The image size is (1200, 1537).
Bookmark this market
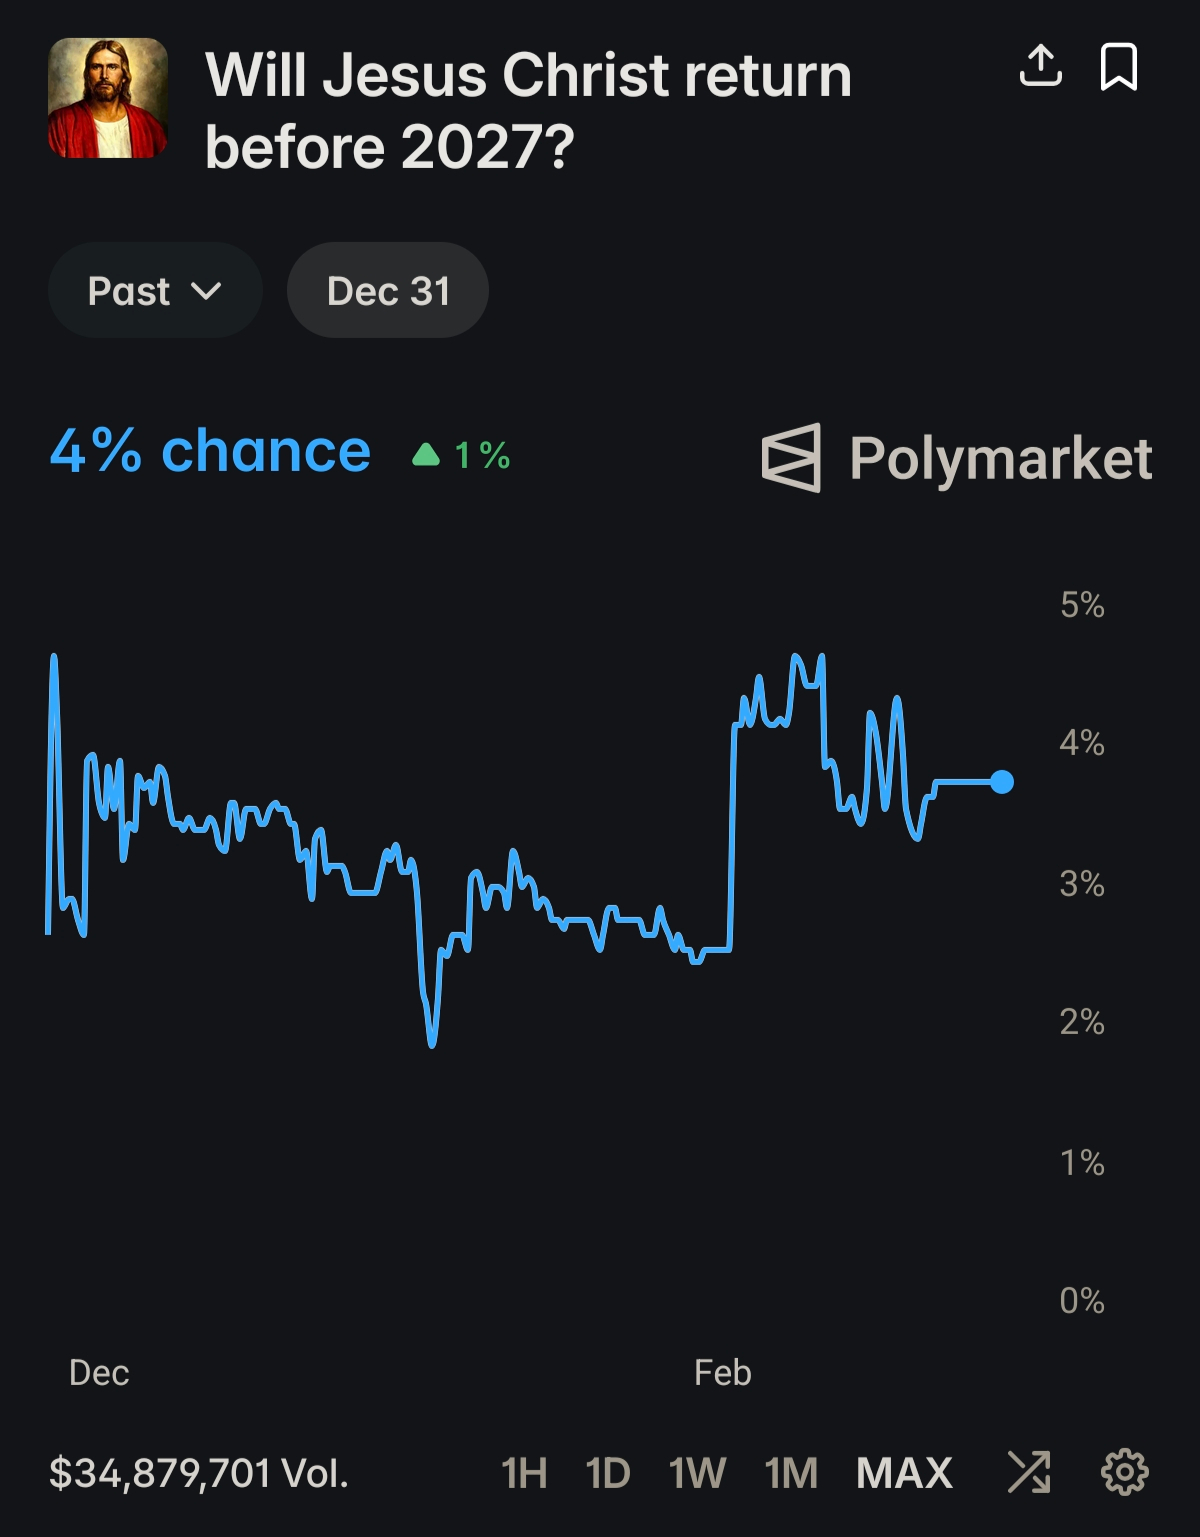tap(1118, 67)
